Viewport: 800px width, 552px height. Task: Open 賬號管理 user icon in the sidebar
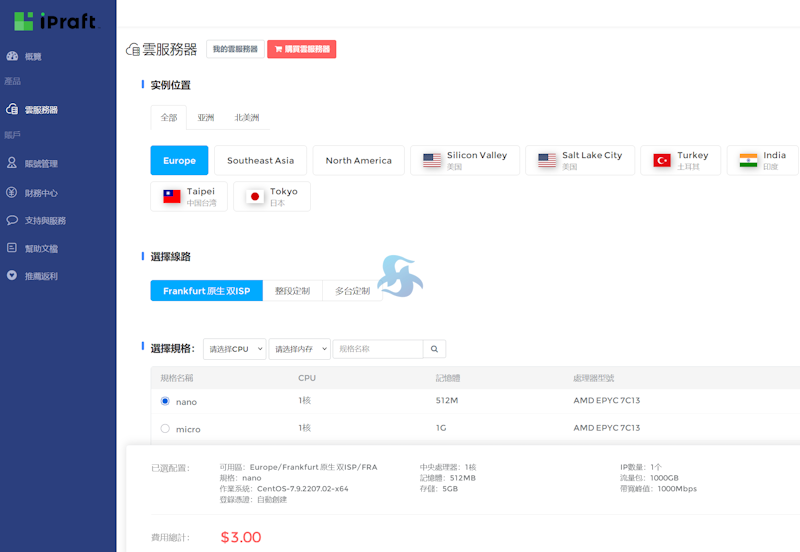point(12,163)
